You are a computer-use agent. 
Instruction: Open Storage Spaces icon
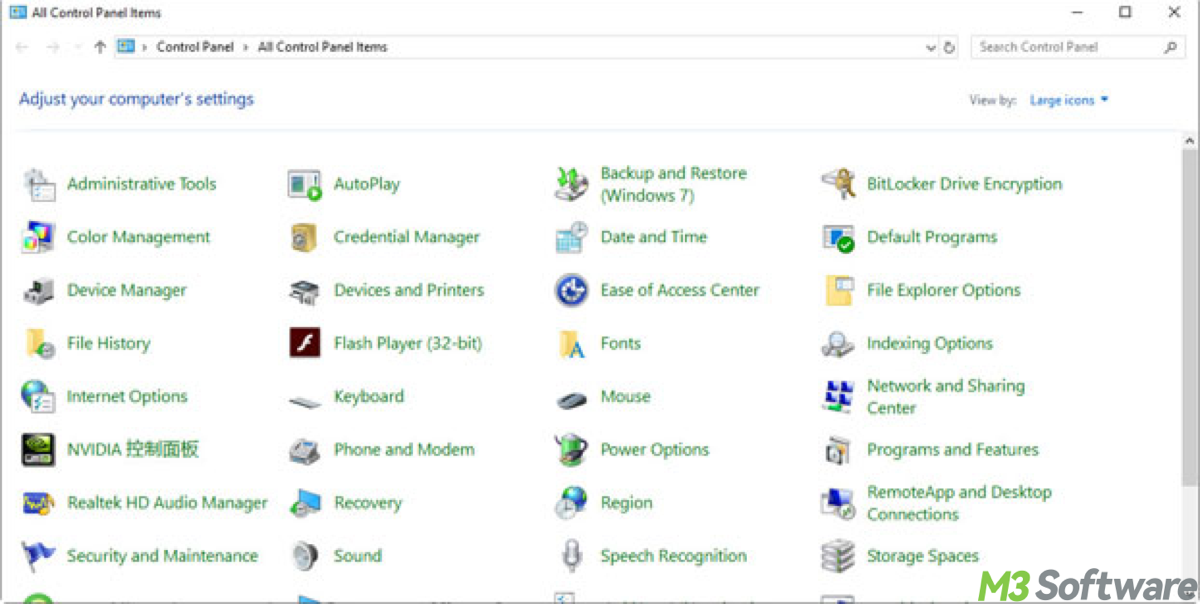pos(838,555)
